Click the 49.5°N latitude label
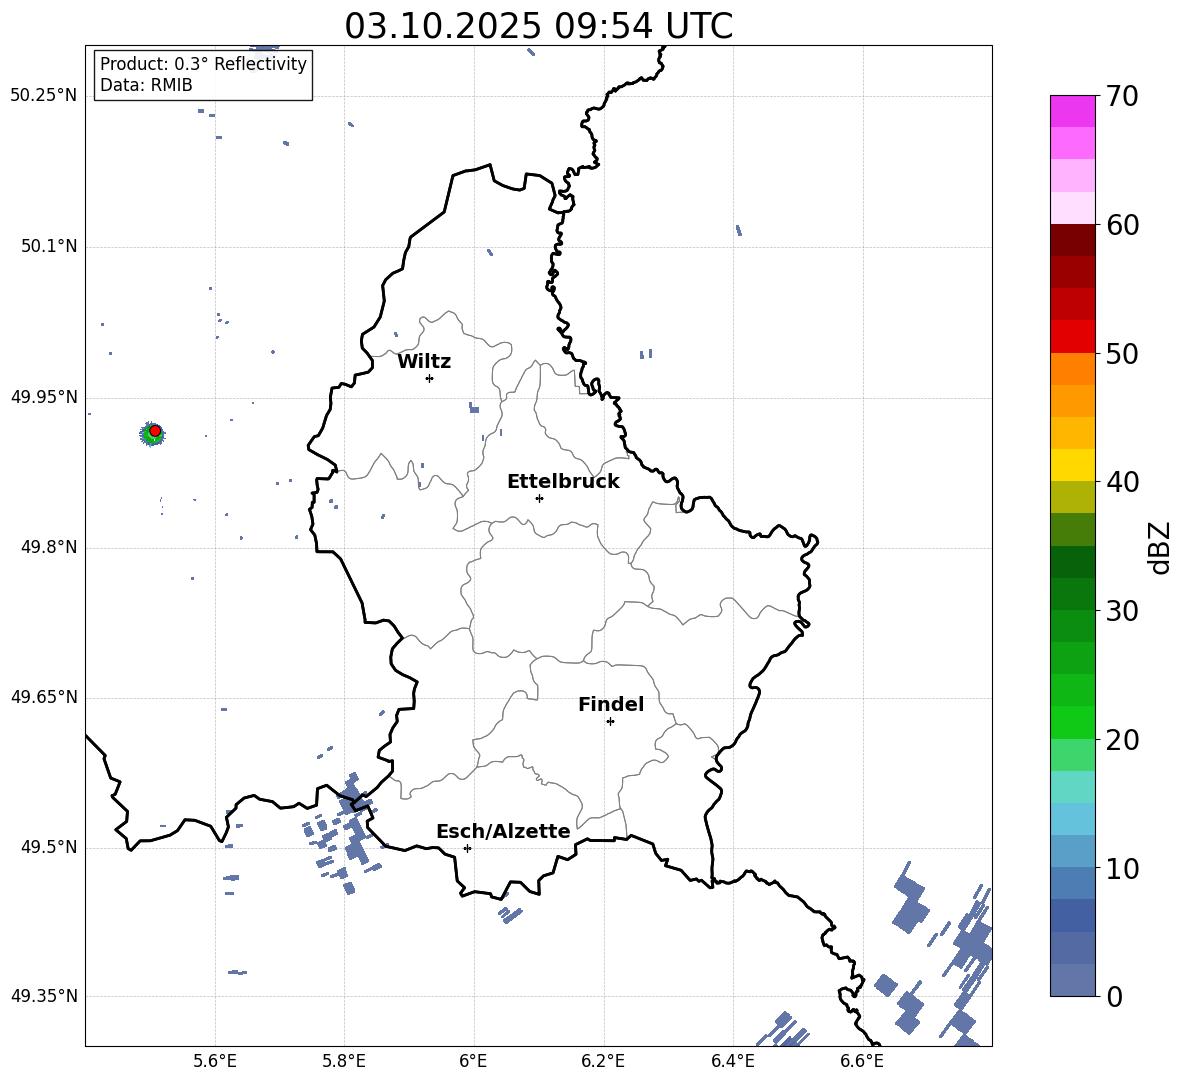Viewport: 1184px width, 1081px height. (x=49, y=847)
